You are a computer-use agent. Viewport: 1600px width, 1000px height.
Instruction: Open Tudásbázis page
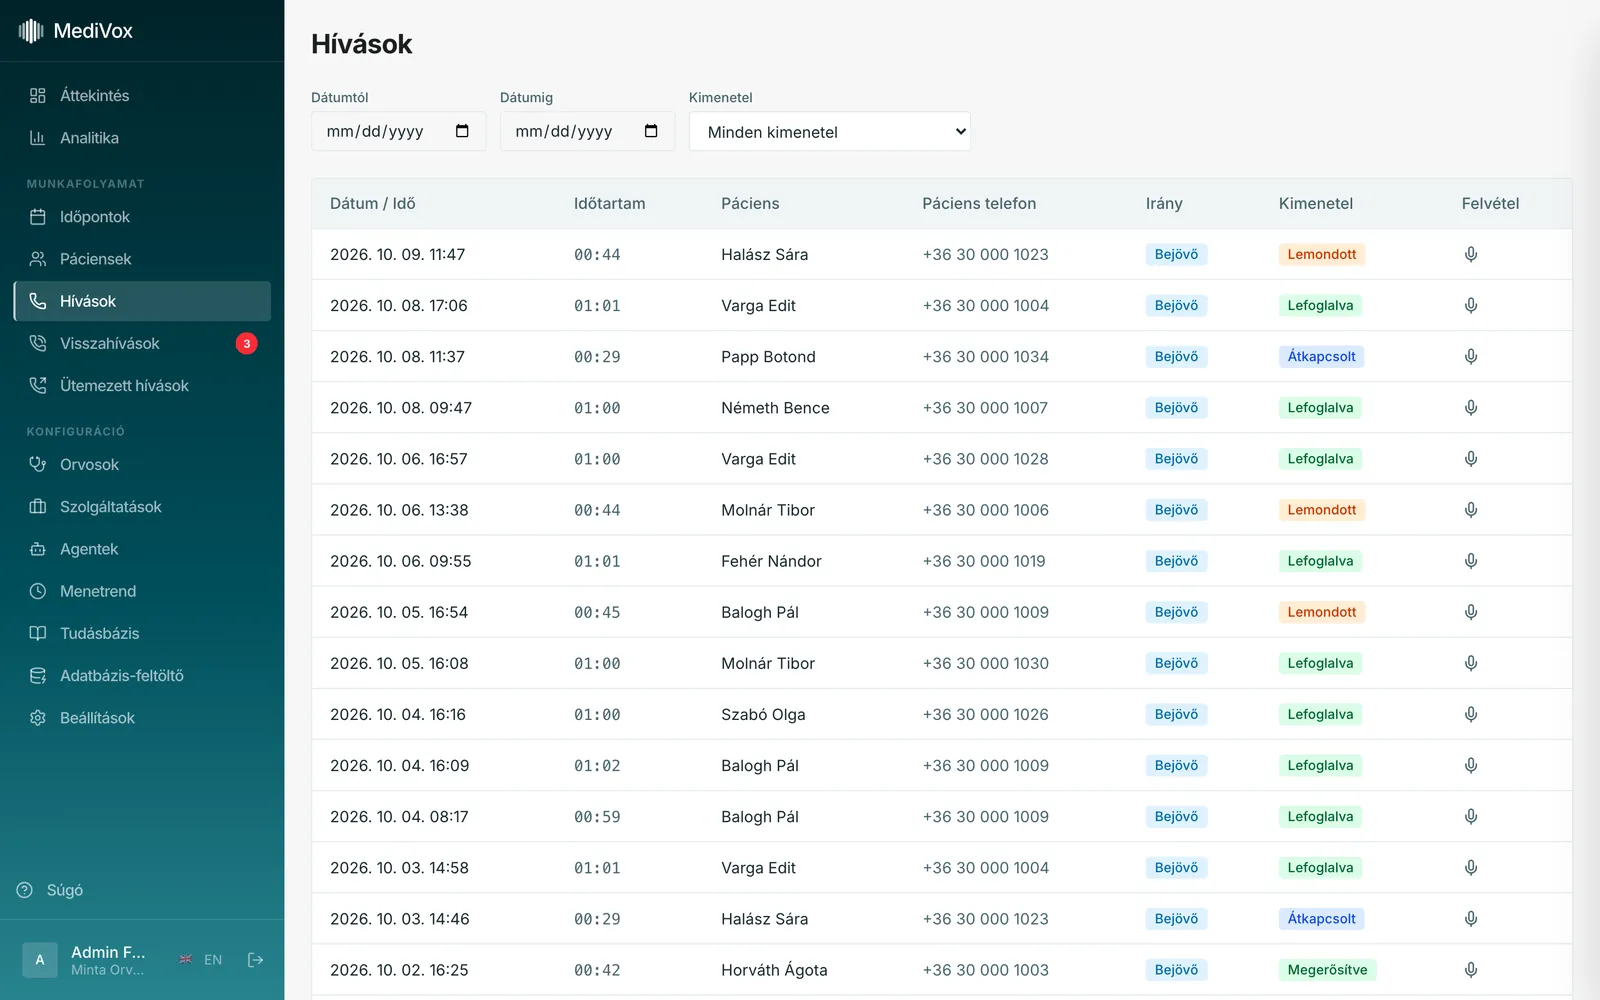click(x=142, y=633)
